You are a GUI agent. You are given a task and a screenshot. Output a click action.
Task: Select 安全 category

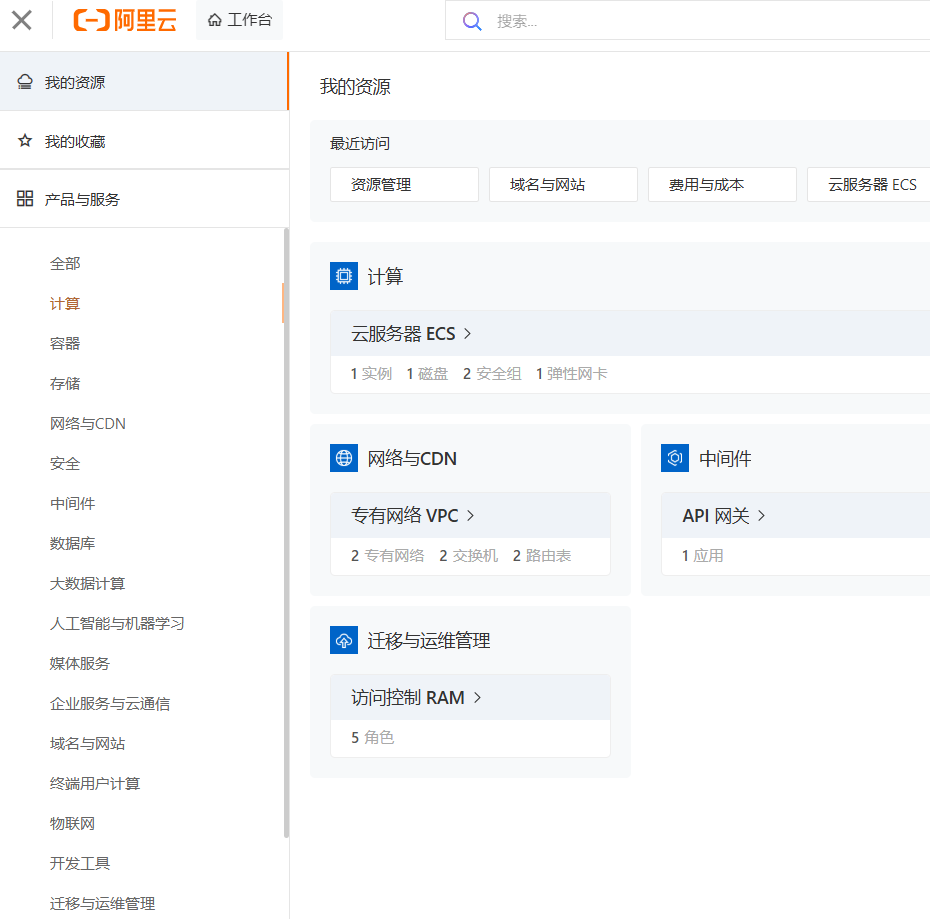[x=65, y=463]
